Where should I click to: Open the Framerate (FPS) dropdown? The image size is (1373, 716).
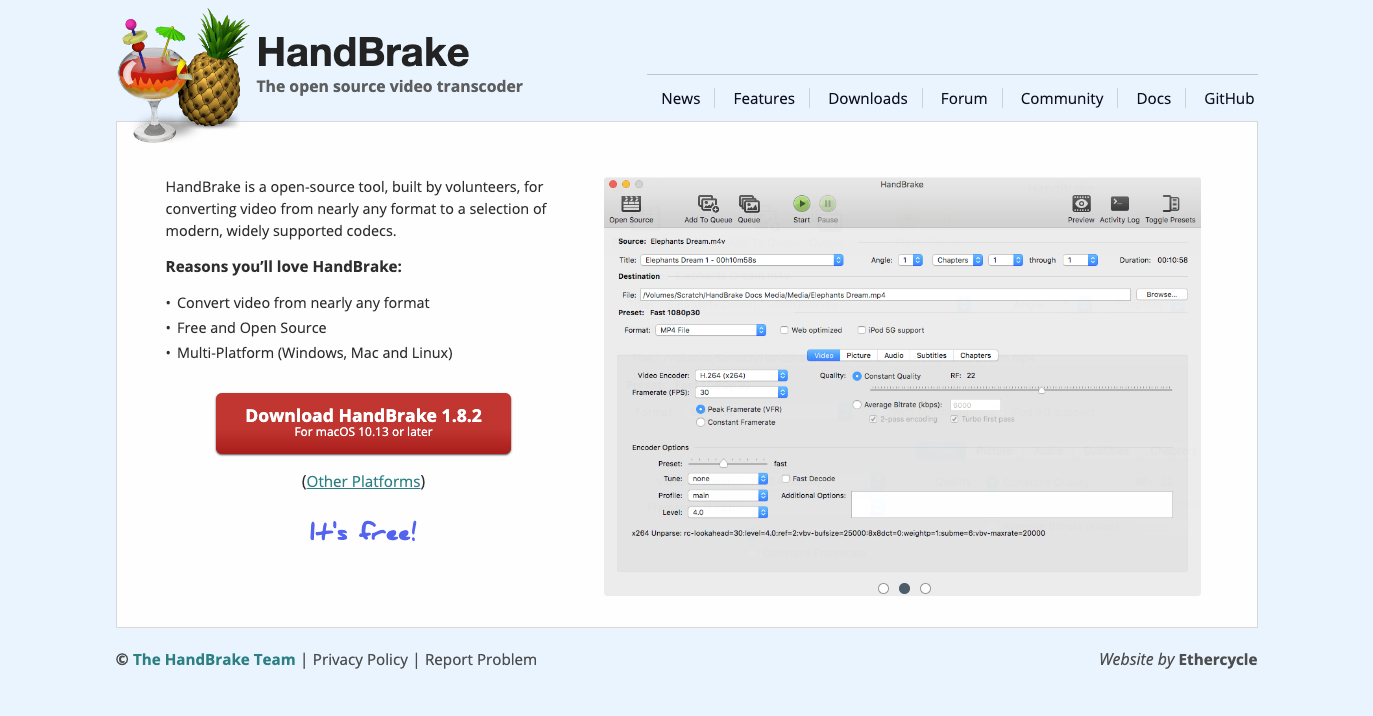(742, 392)
